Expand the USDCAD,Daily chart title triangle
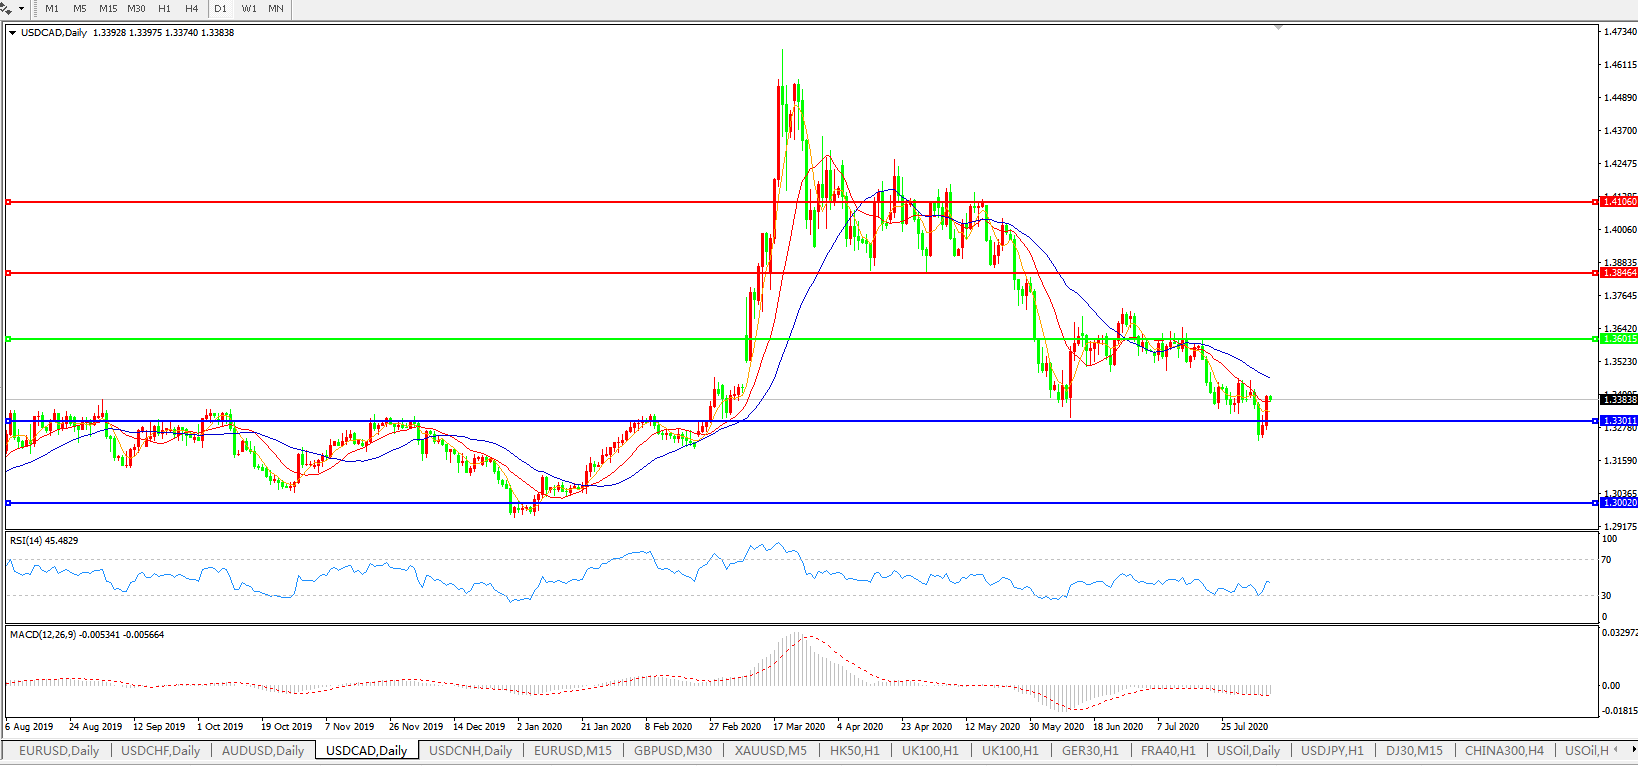 coord(13,33)
